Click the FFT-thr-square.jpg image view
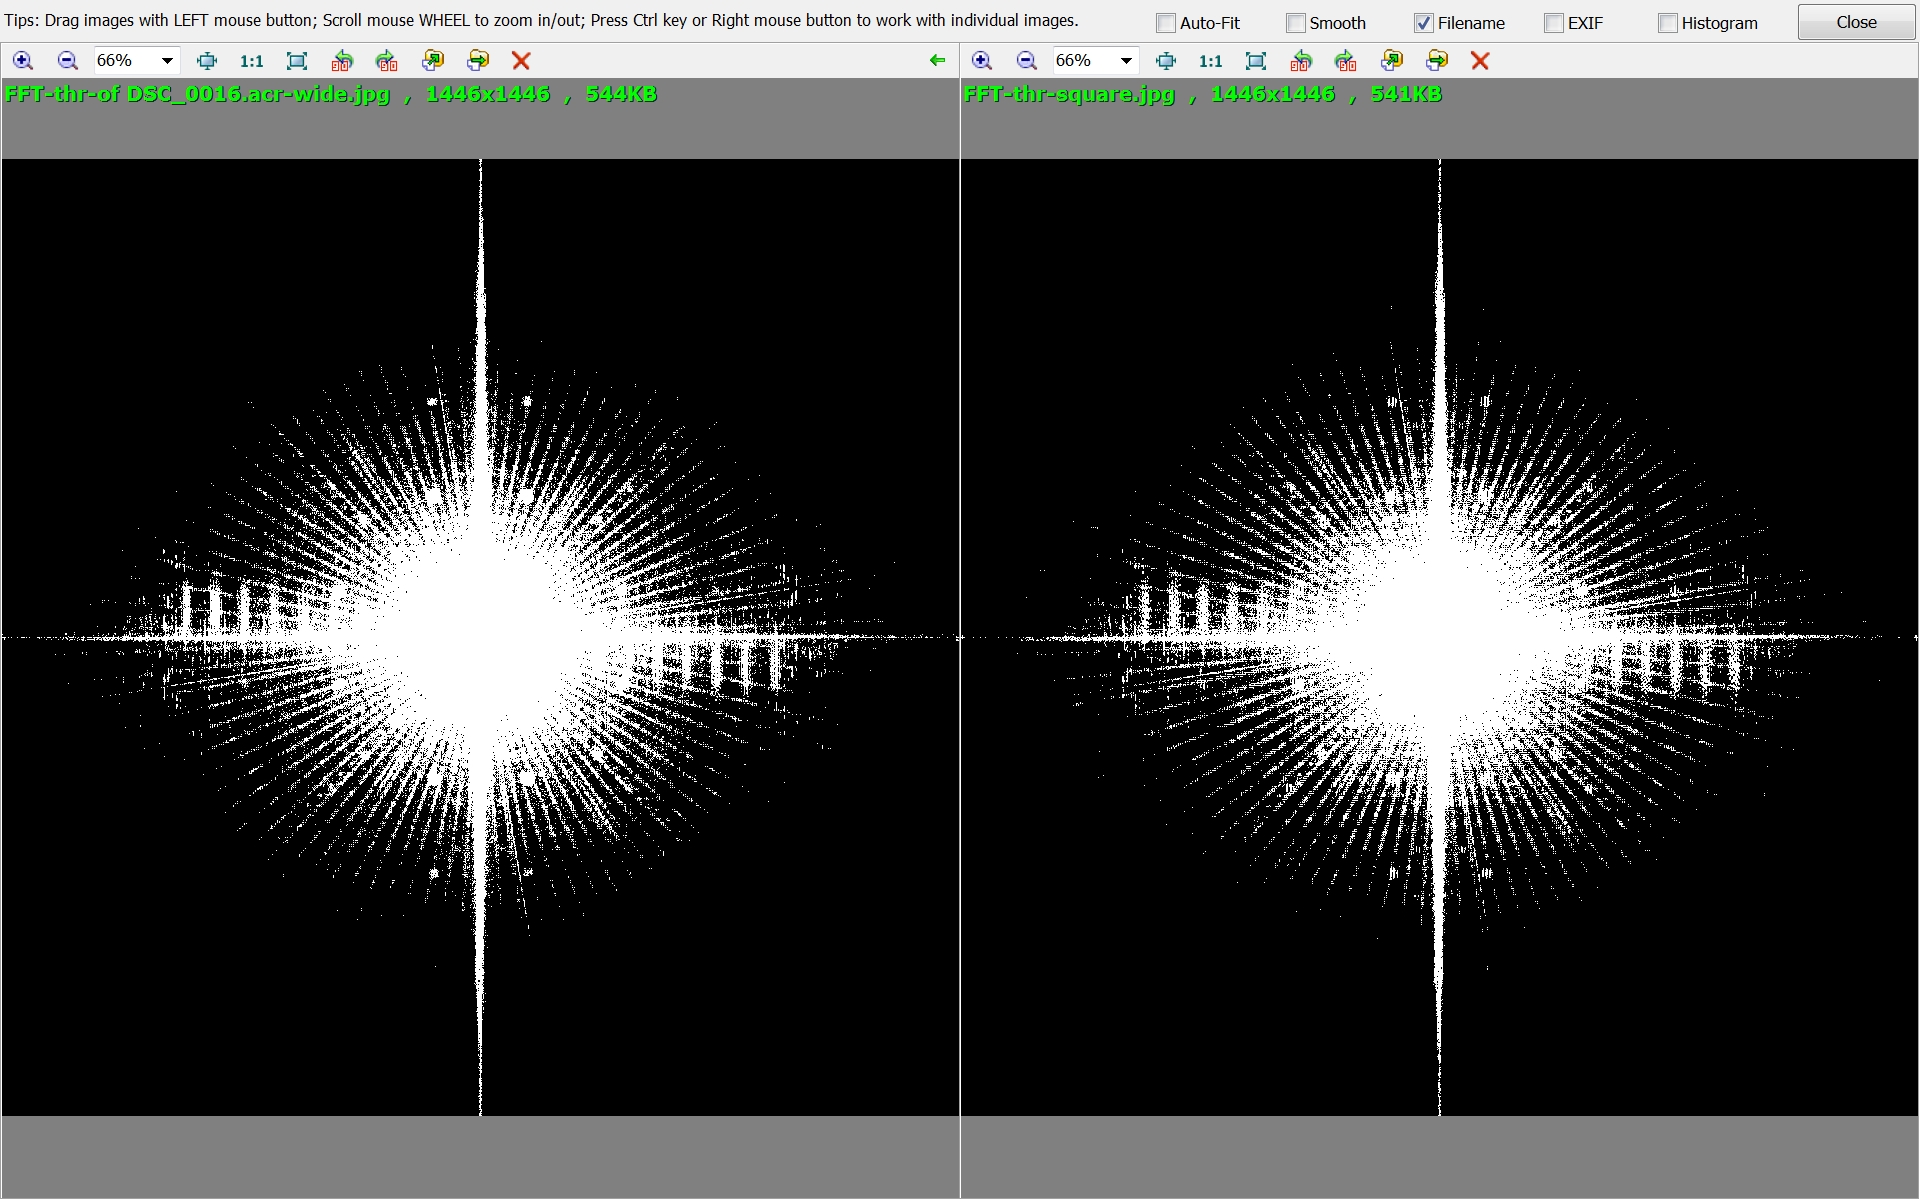 point(1439,637)
